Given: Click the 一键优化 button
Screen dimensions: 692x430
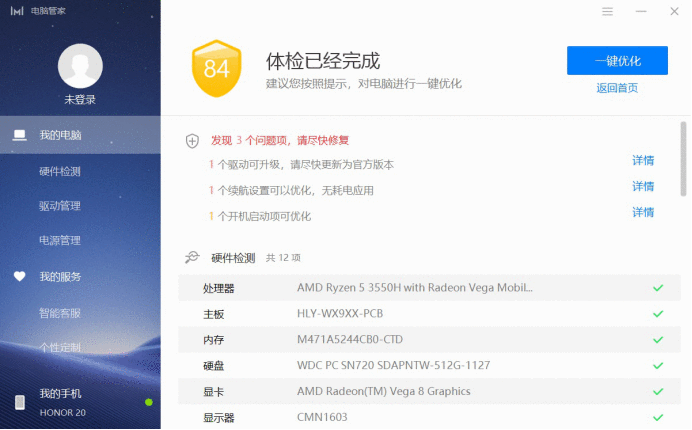Looking at the screenshot, I should pos(617,60).
